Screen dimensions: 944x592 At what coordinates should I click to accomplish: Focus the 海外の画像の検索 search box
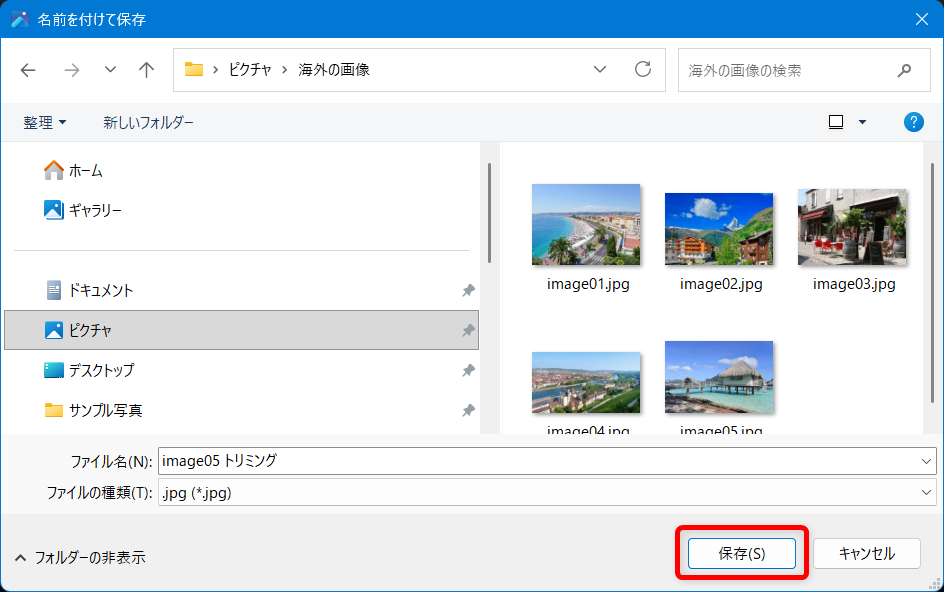(x=804, y=70)
